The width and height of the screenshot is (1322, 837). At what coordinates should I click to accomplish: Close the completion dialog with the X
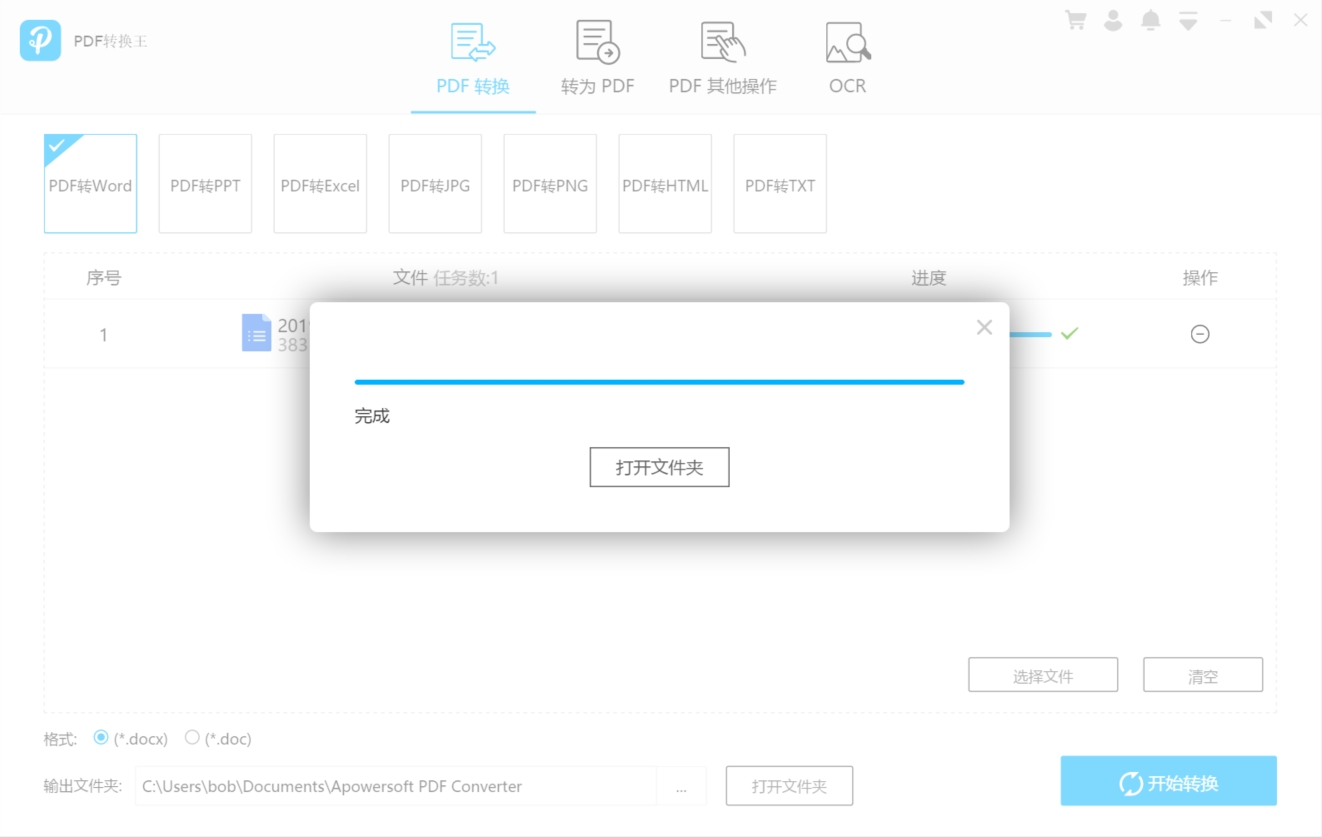point(984,327)
